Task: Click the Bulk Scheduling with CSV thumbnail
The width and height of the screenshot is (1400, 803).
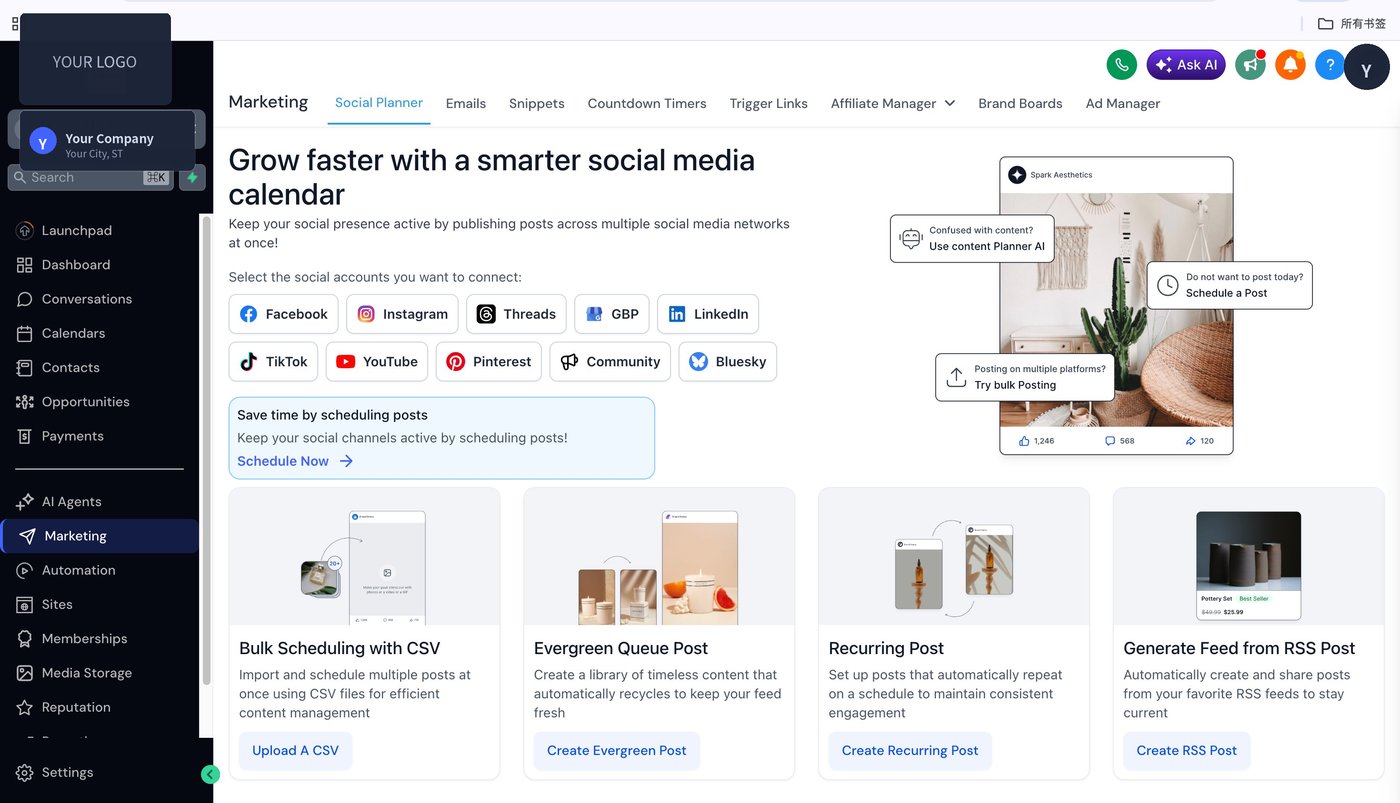Action: point(364,557)
